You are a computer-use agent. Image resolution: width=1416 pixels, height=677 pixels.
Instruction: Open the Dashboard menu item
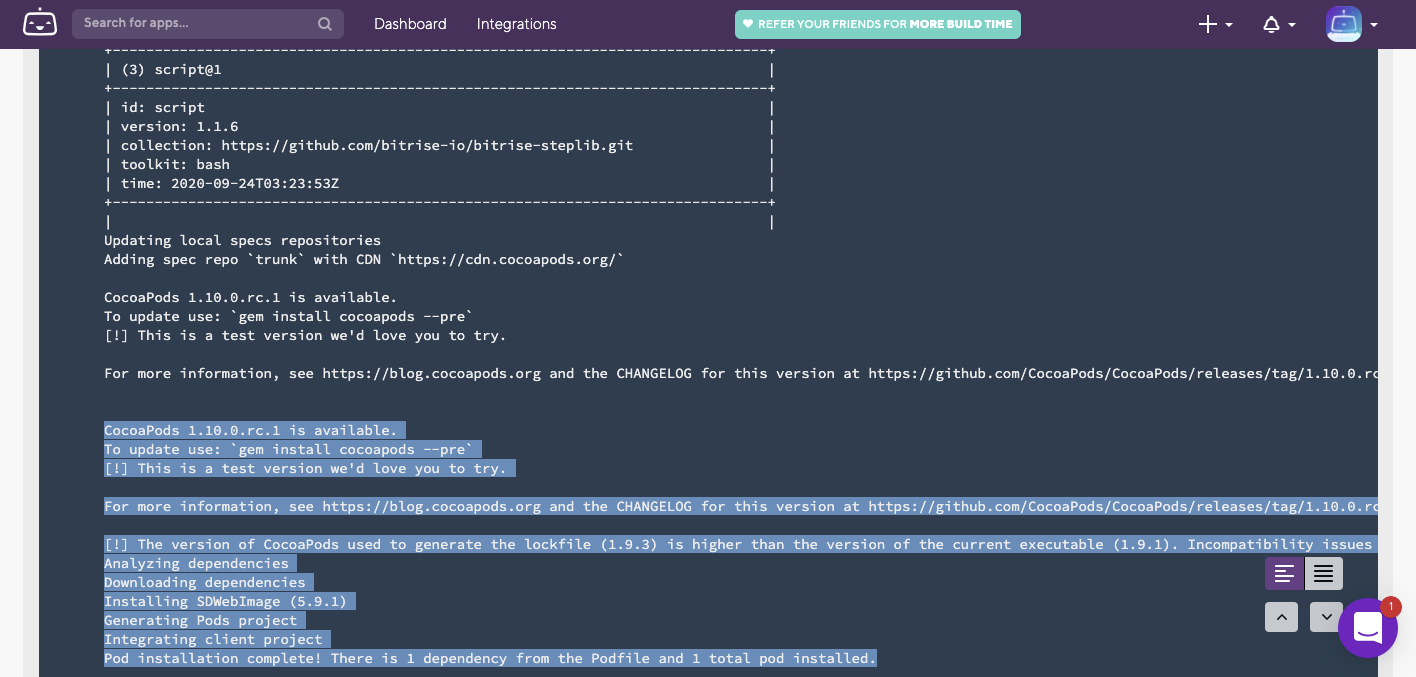[410, 24]
